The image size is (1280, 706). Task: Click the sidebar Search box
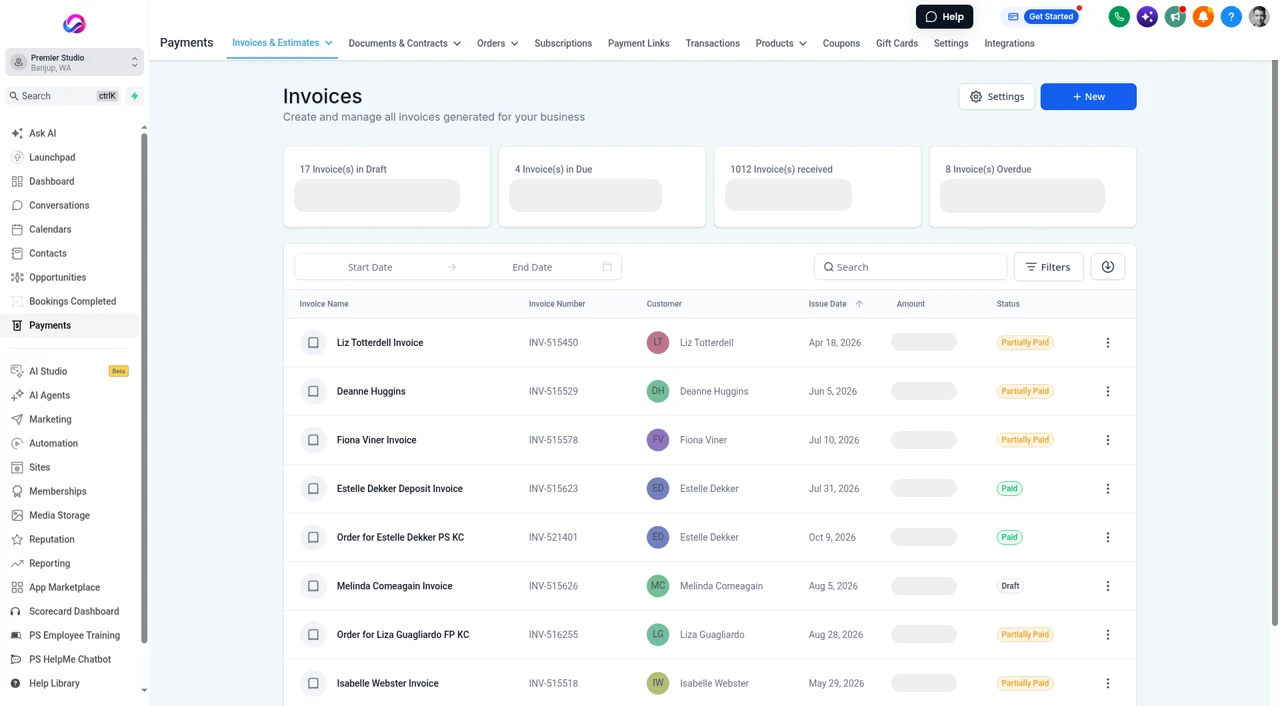(x=62, y=96)
